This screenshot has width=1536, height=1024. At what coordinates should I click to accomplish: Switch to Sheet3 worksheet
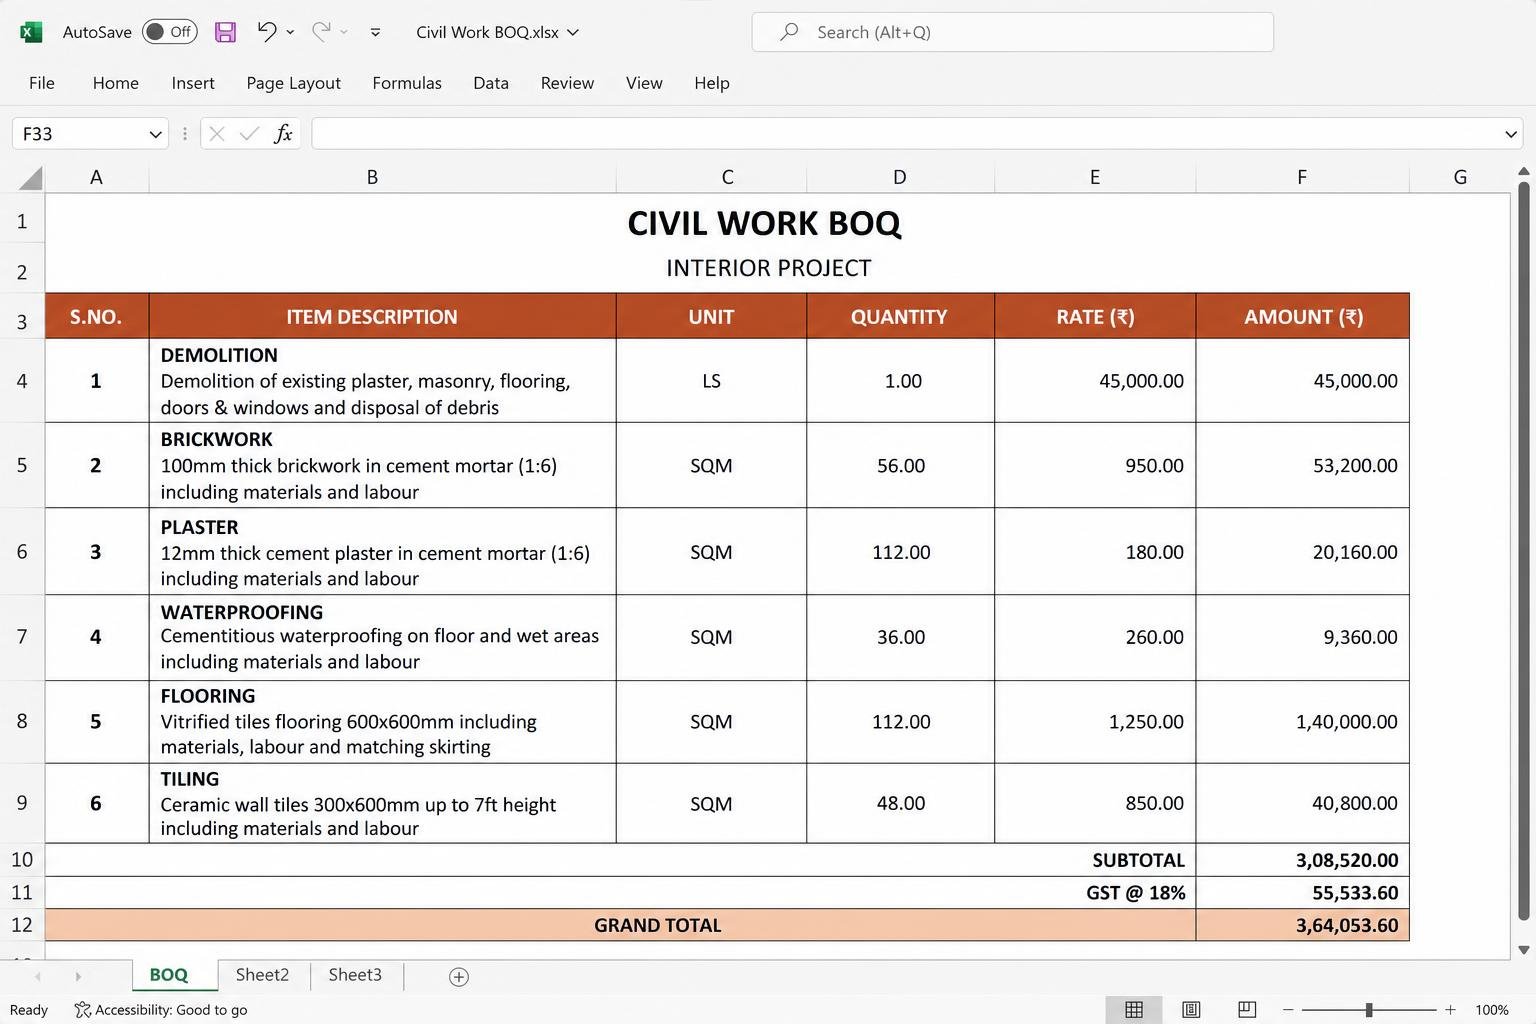pyautogui.click(x=355, y=974)
